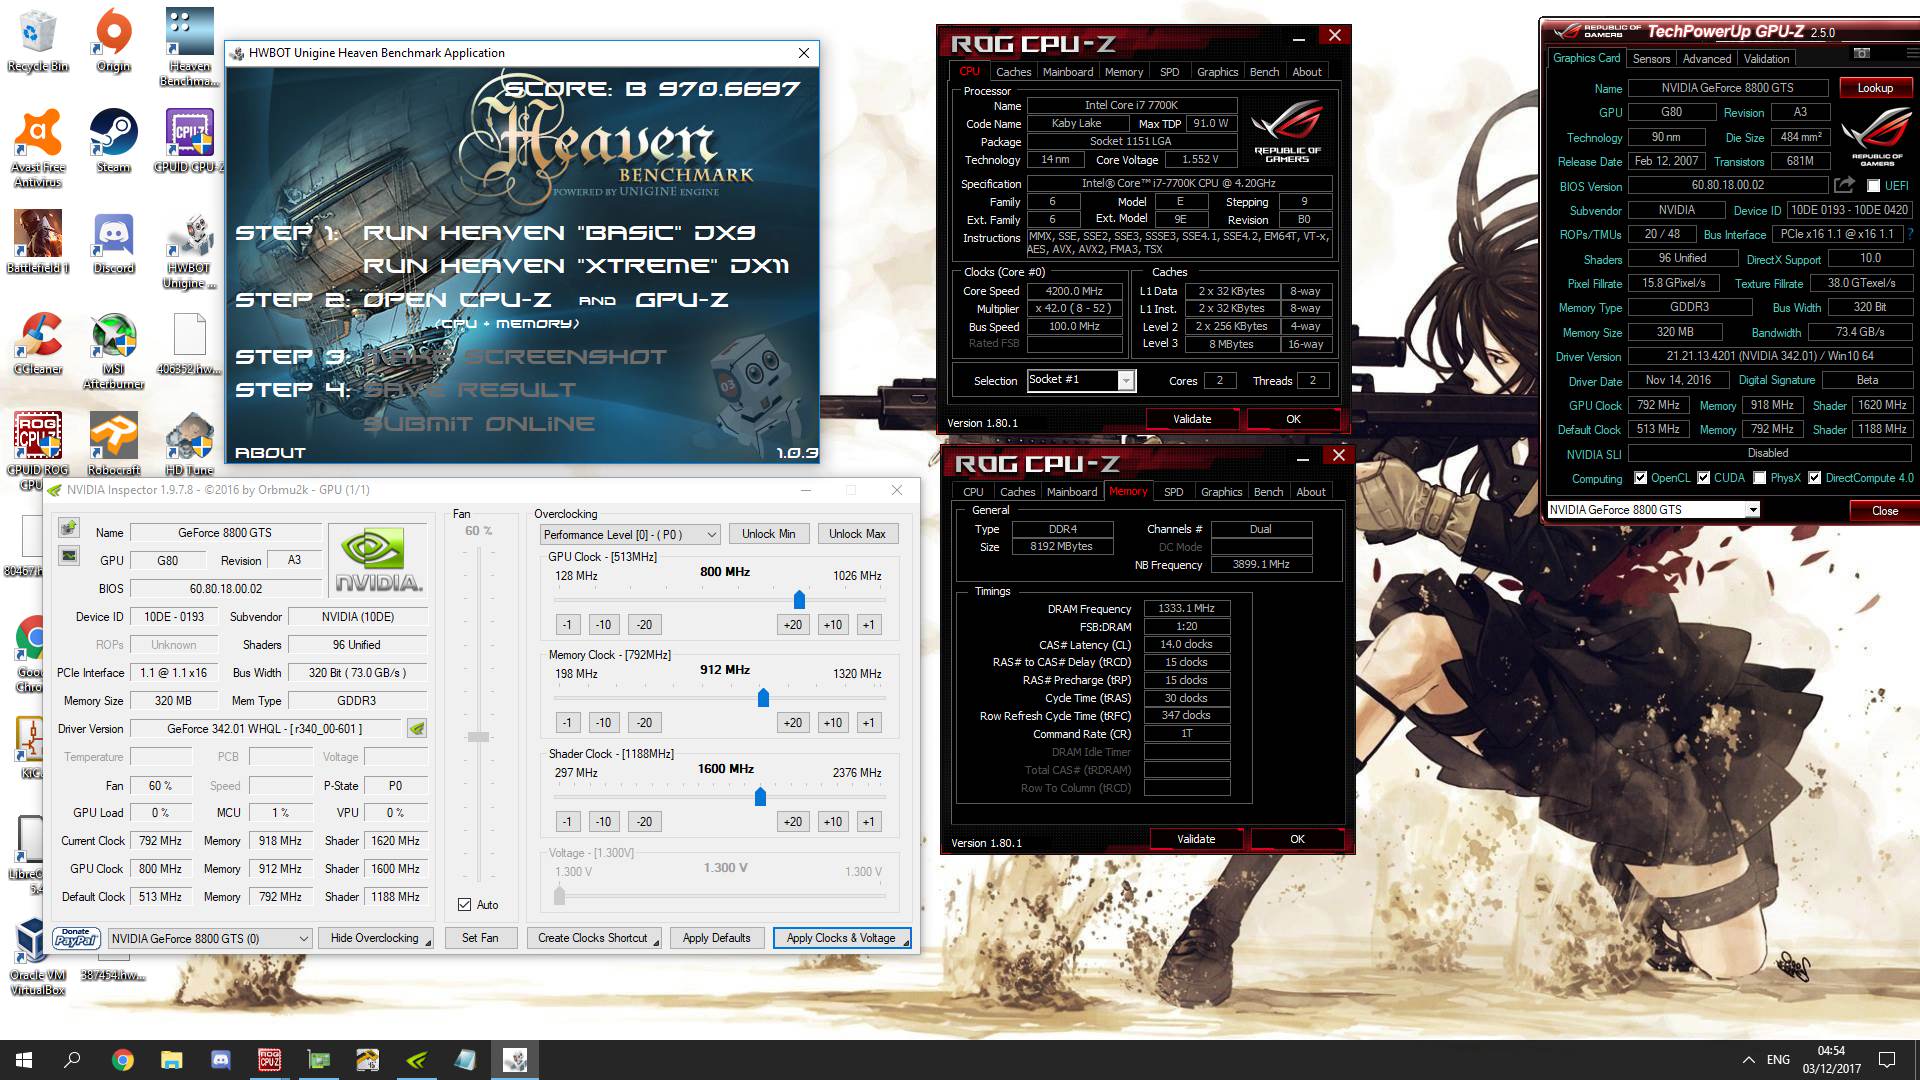The image size is (1920, 1080).
Task: Click the Unlock Min button
Action: [x=768, y=534]
